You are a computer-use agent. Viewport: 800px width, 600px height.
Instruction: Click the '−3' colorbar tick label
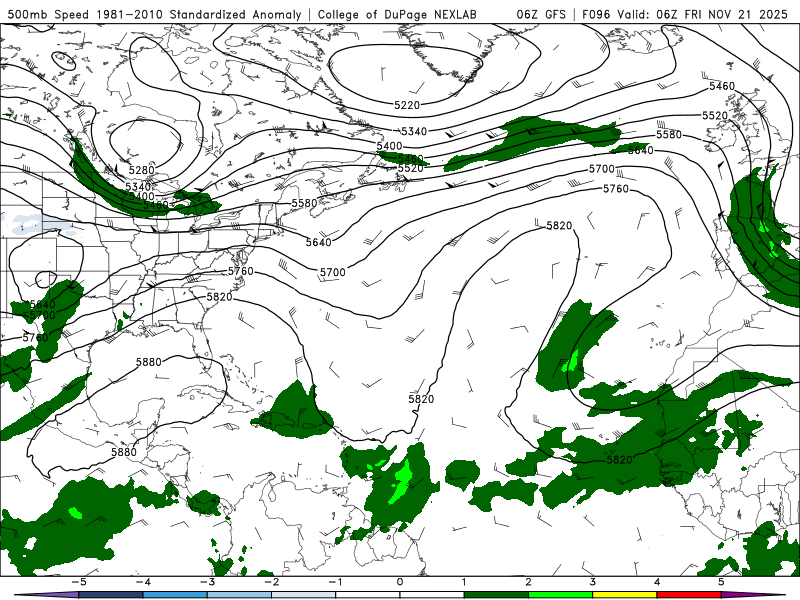point(207,582)
